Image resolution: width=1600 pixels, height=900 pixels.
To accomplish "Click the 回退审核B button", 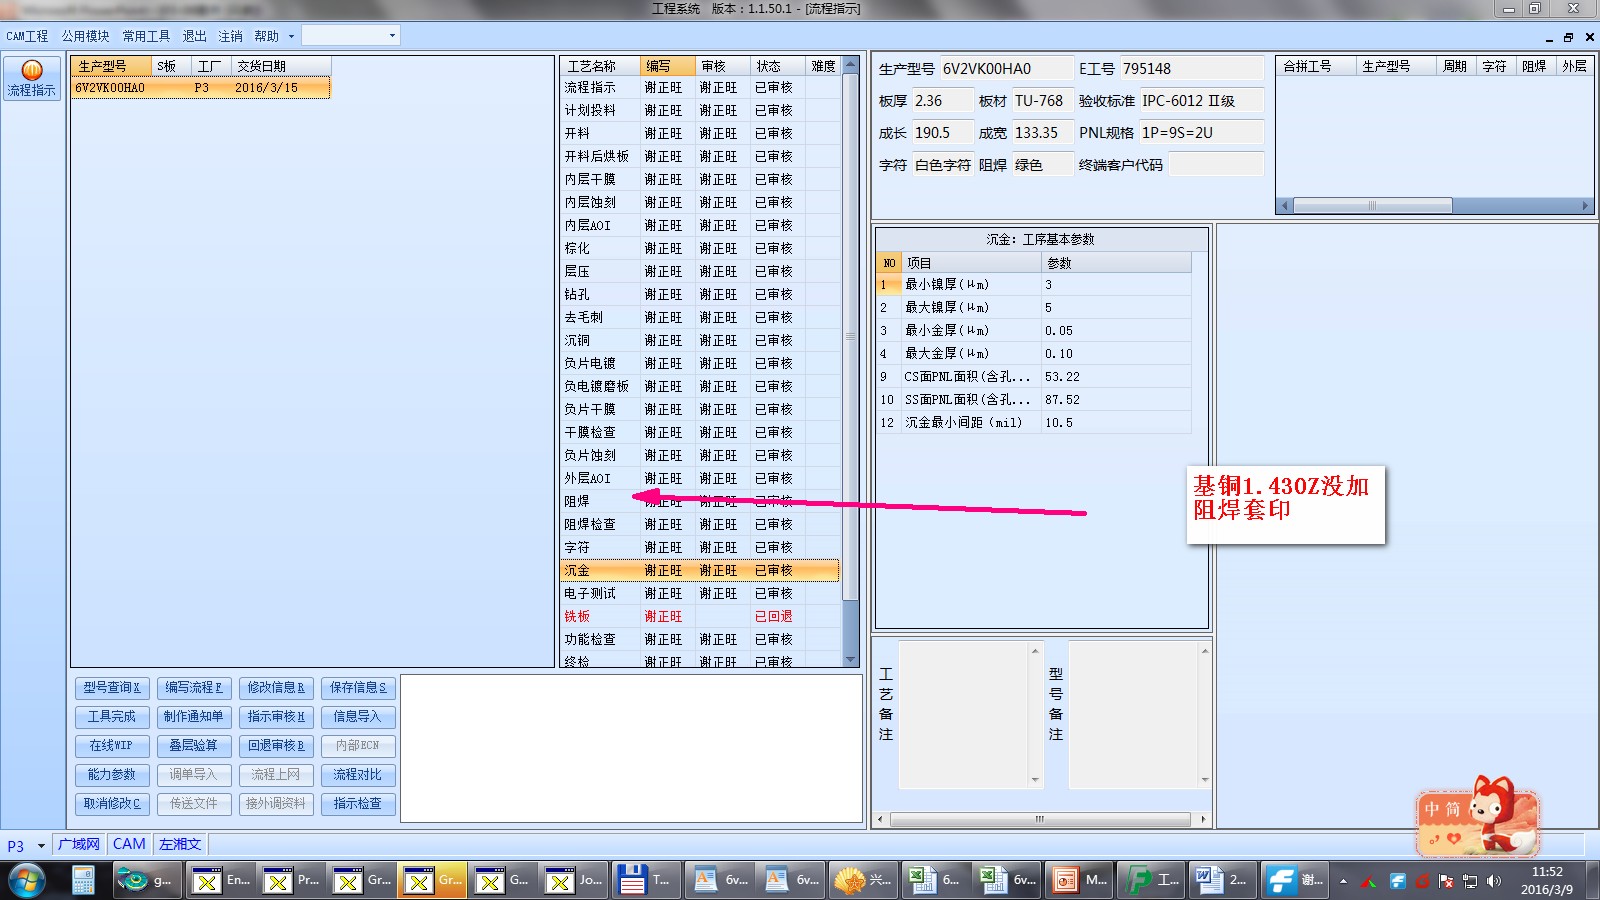I will [x=276, y=746].
